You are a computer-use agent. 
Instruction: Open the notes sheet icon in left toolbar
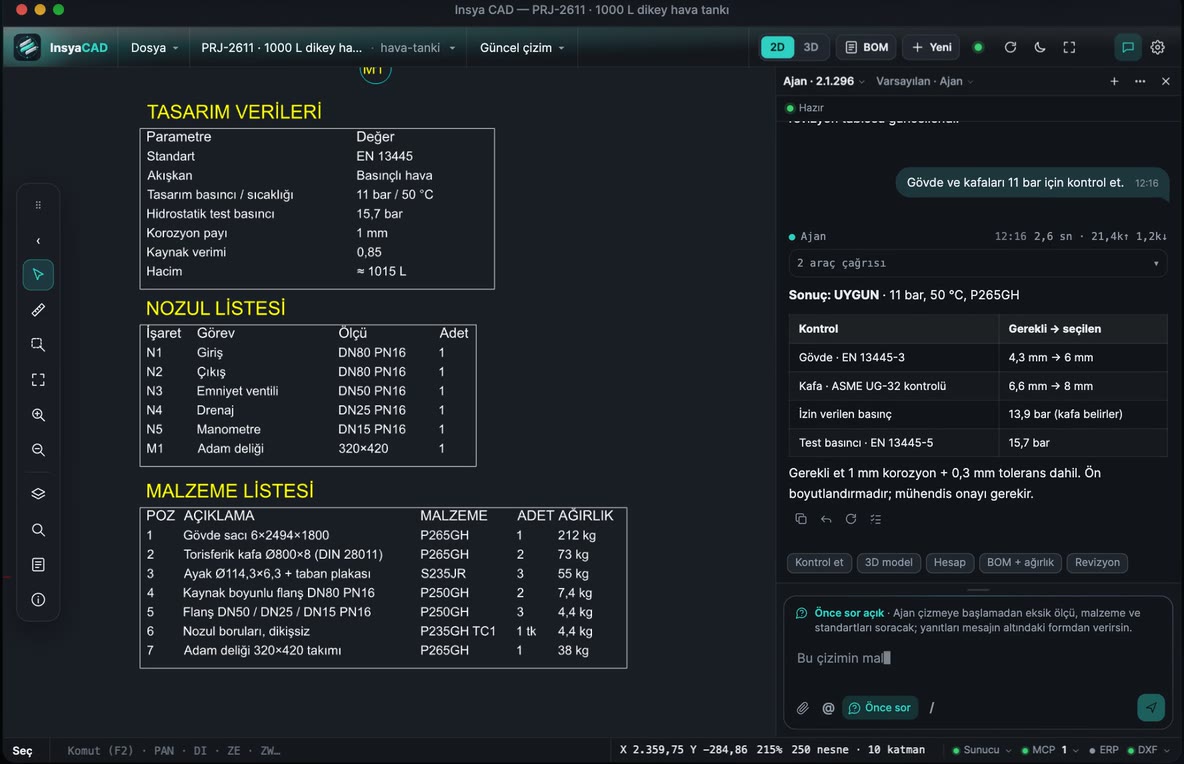(x=38, y=565)
